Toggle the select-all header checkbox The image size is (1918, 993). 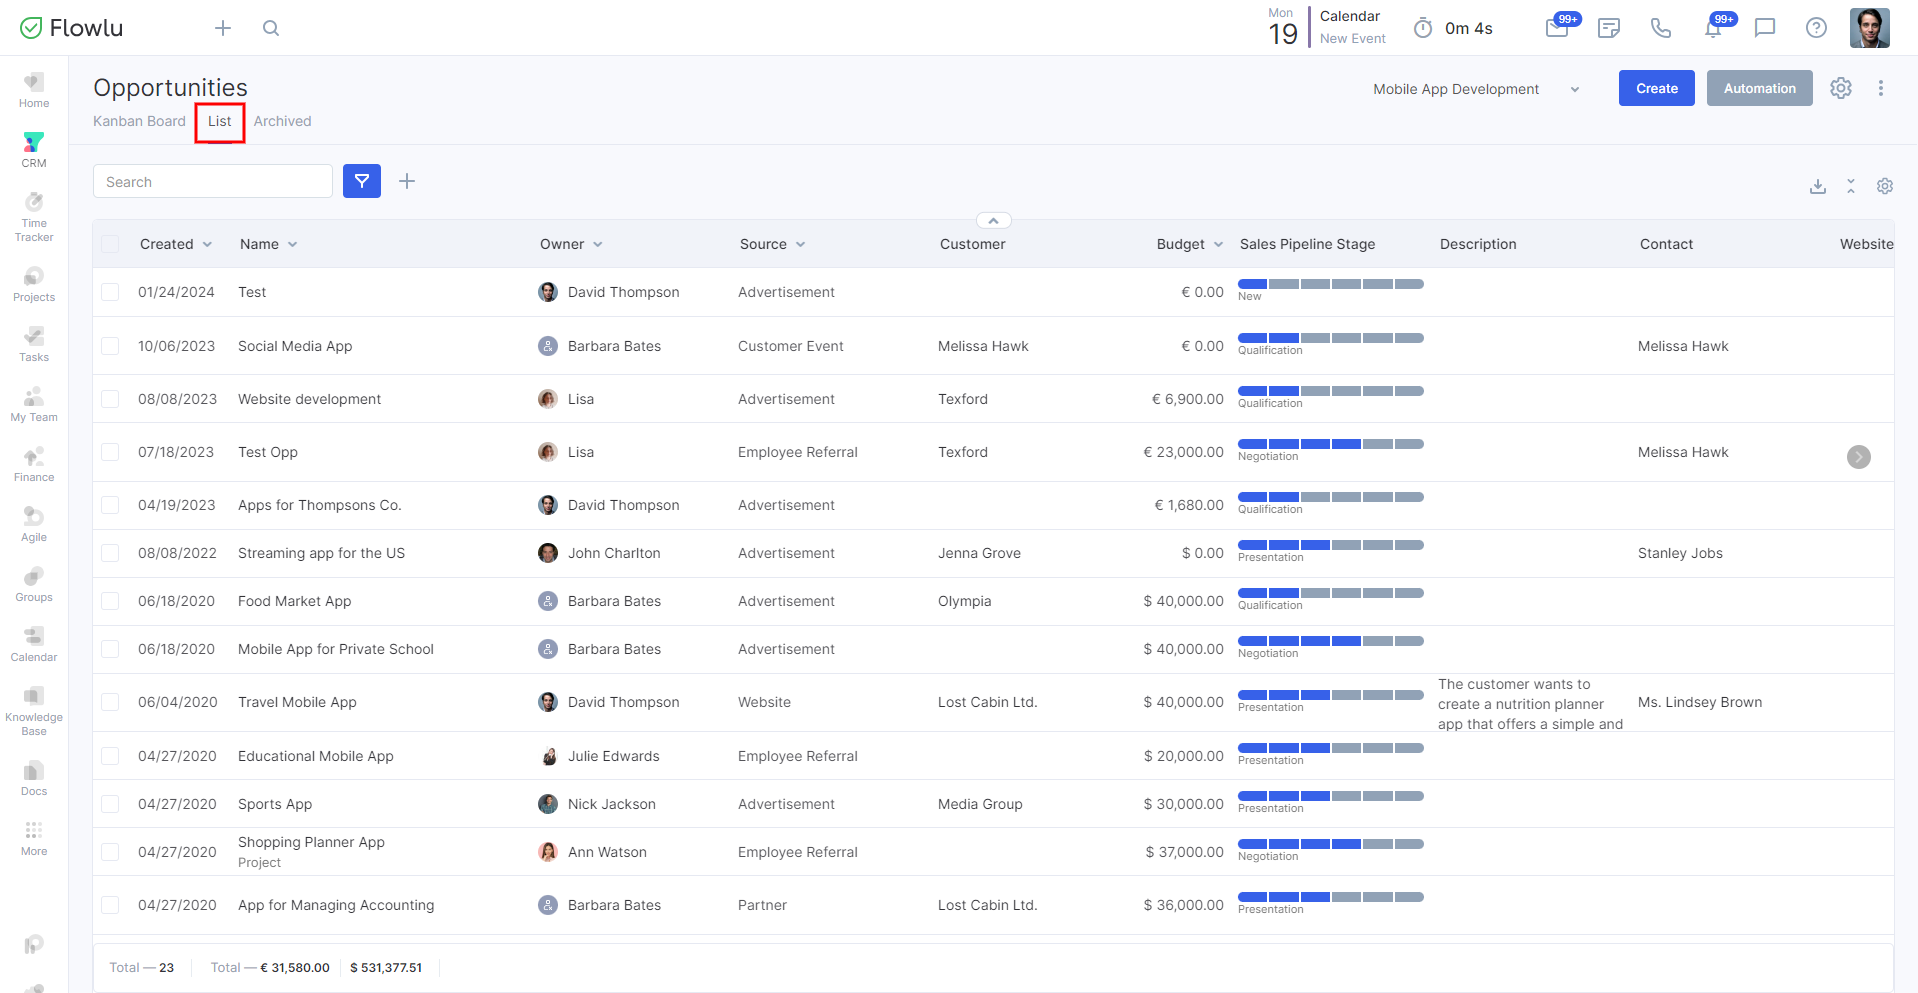tap(110, 244)
